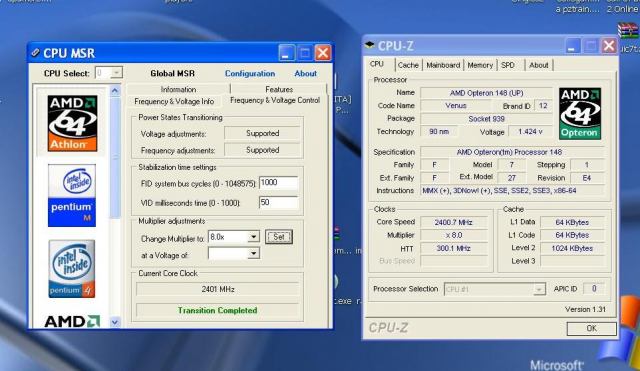This screenshot has height=371, width=640.
Task: Open Memory tab in CPU-Z
Action: click(480, 65)
